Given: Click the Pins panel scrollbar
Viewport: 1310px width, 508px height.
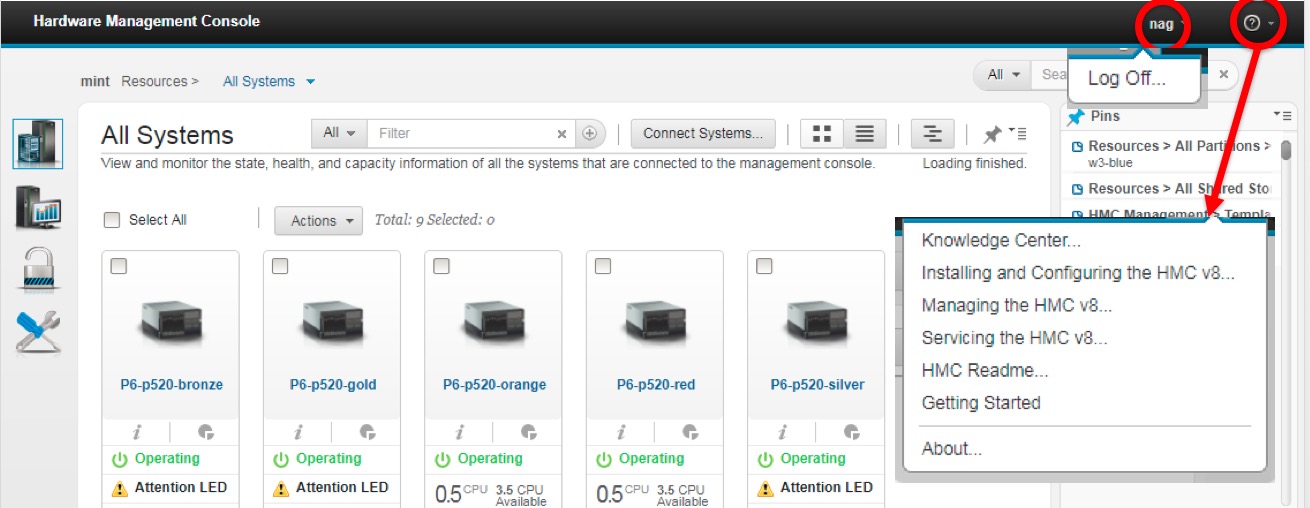Looking at the screenshot, I should 1286,150.
